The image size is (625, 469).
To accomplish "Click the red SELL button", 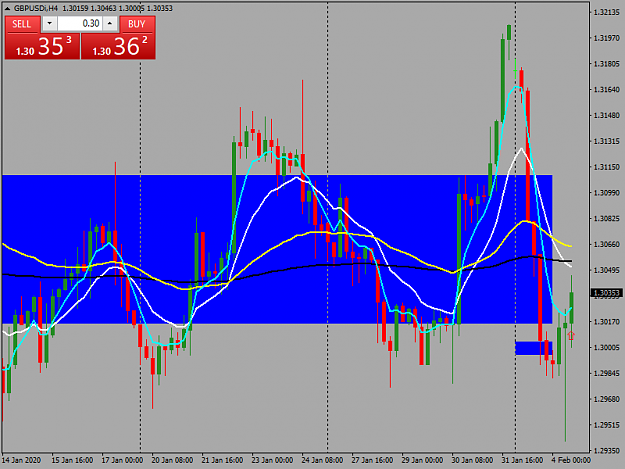I will 22,24.
